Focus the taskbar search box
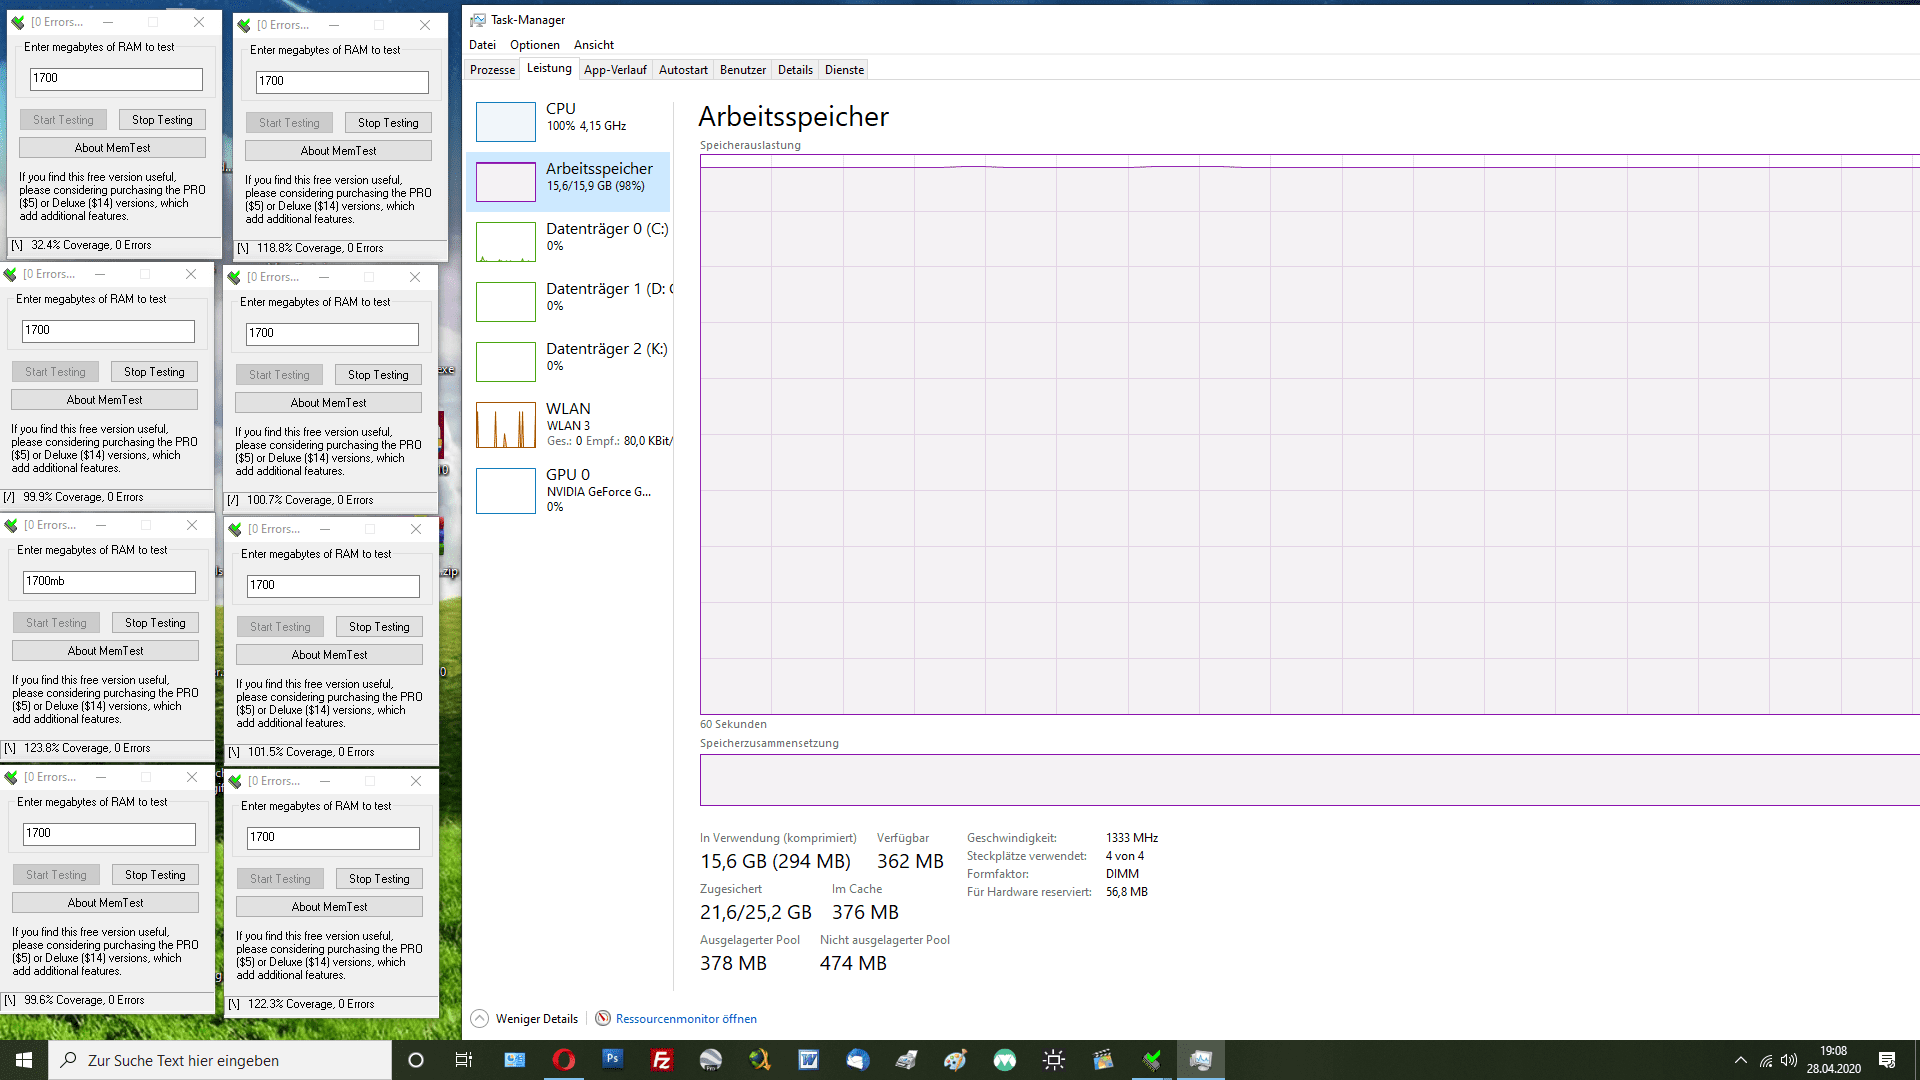This screenshot has height=1080, width=1920. (220, 1060)
